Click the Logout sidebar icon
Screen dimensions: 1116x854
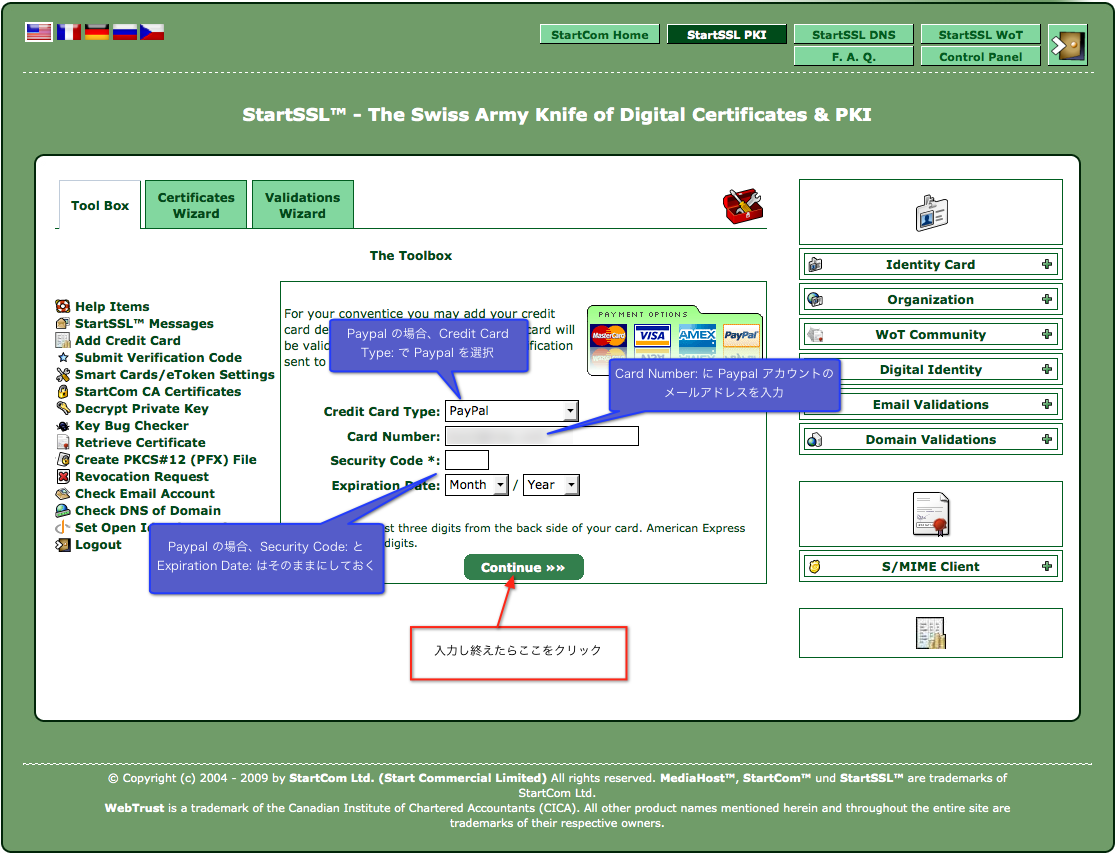coord(63,545)
